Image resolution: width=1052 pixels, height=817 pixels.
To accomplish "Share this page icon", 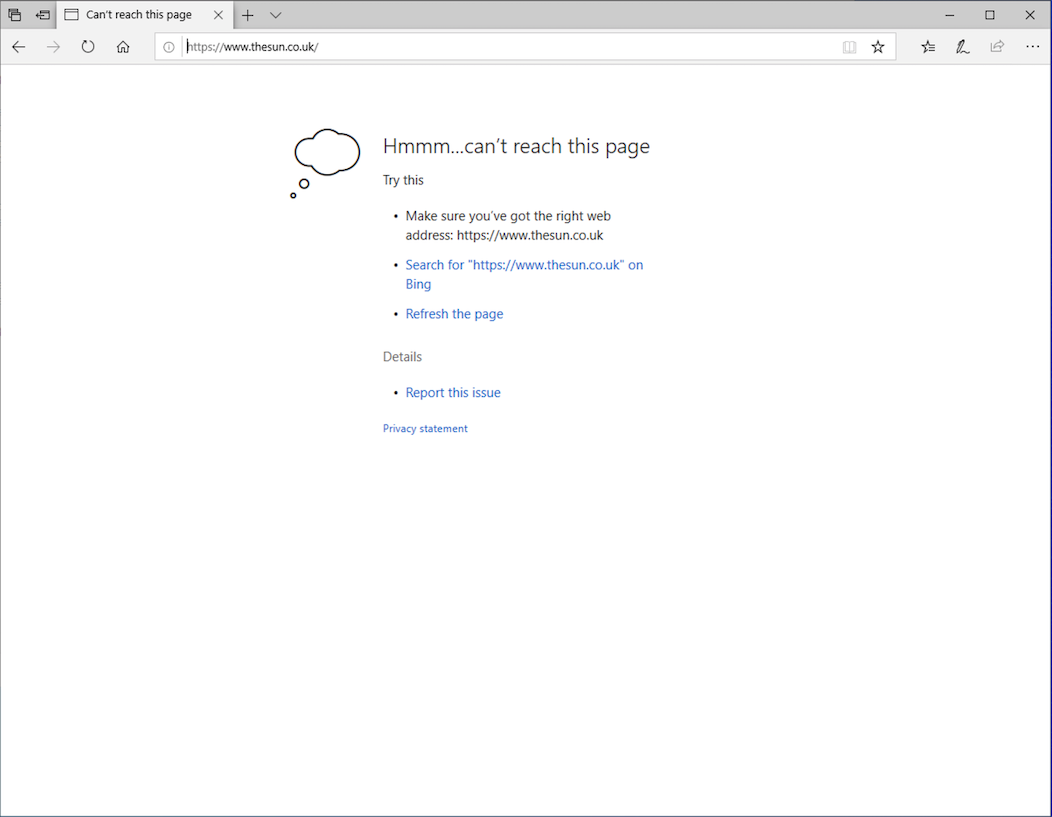I will tap(998, 46).
